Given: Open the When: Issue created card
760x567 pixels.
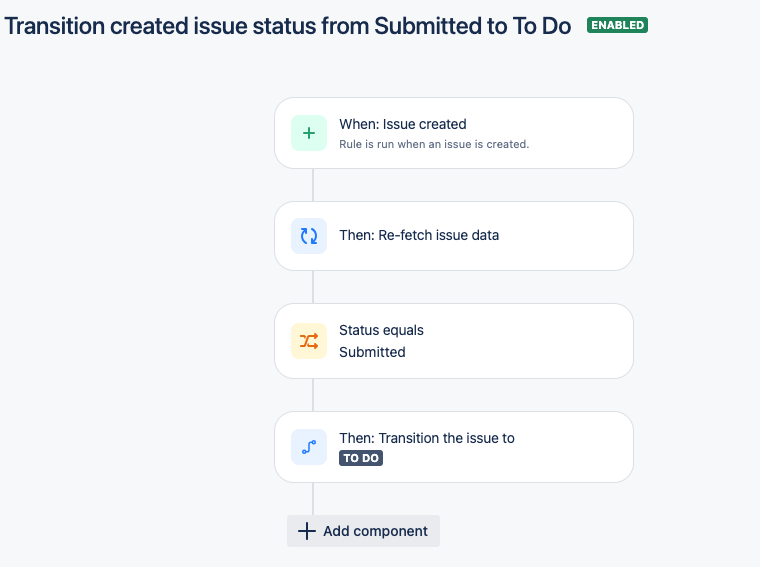Looking at the screenshot, I should pyautogui.click(x=454, y=133).
